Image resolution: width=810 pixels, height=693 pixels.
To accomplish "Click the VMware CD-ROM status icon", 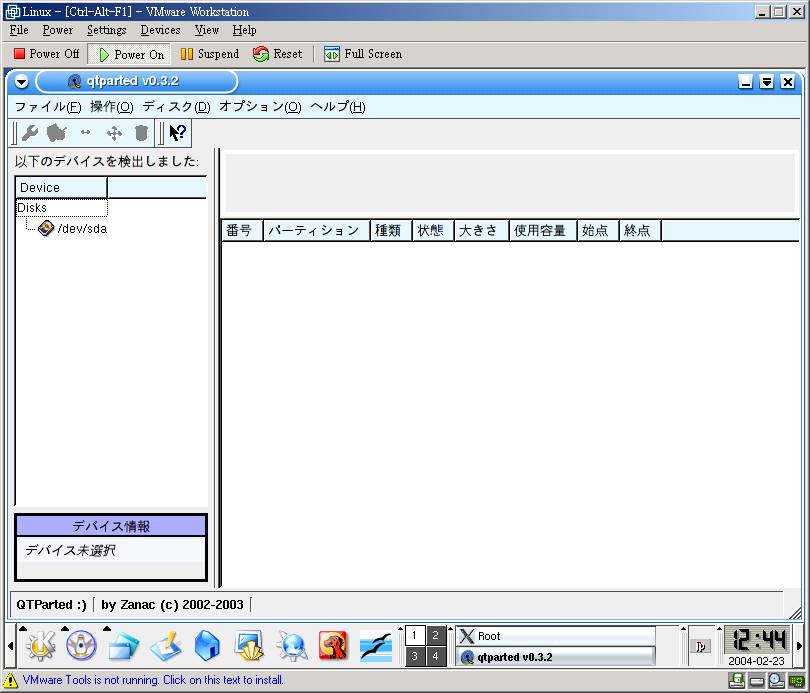I will (776, 681).
